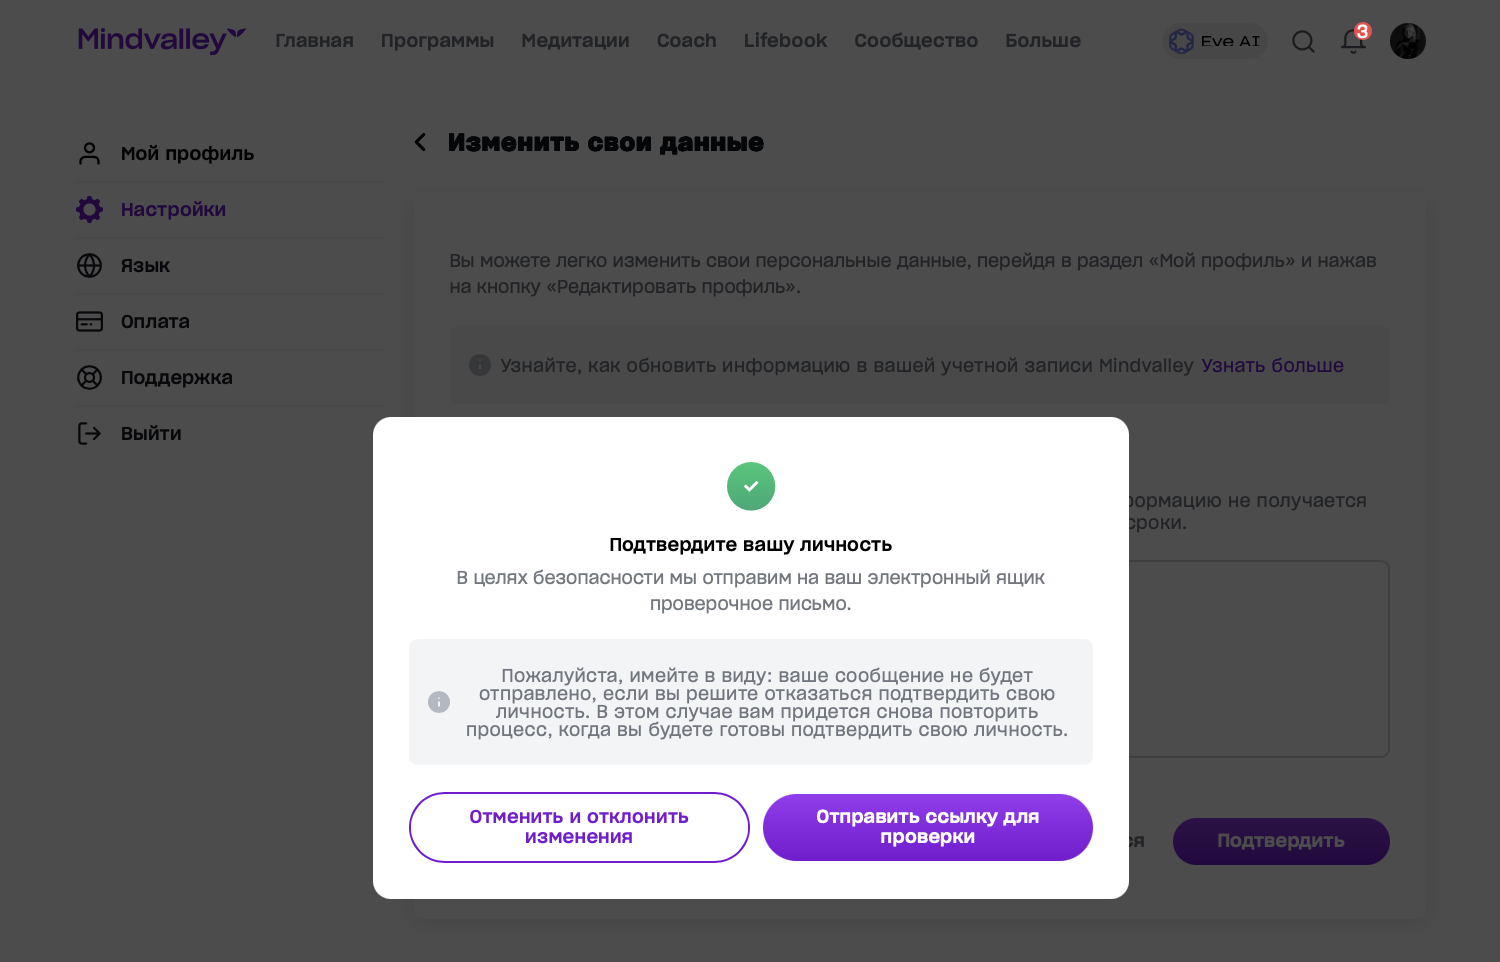Expand the Больше menu

click(1042, 41)
